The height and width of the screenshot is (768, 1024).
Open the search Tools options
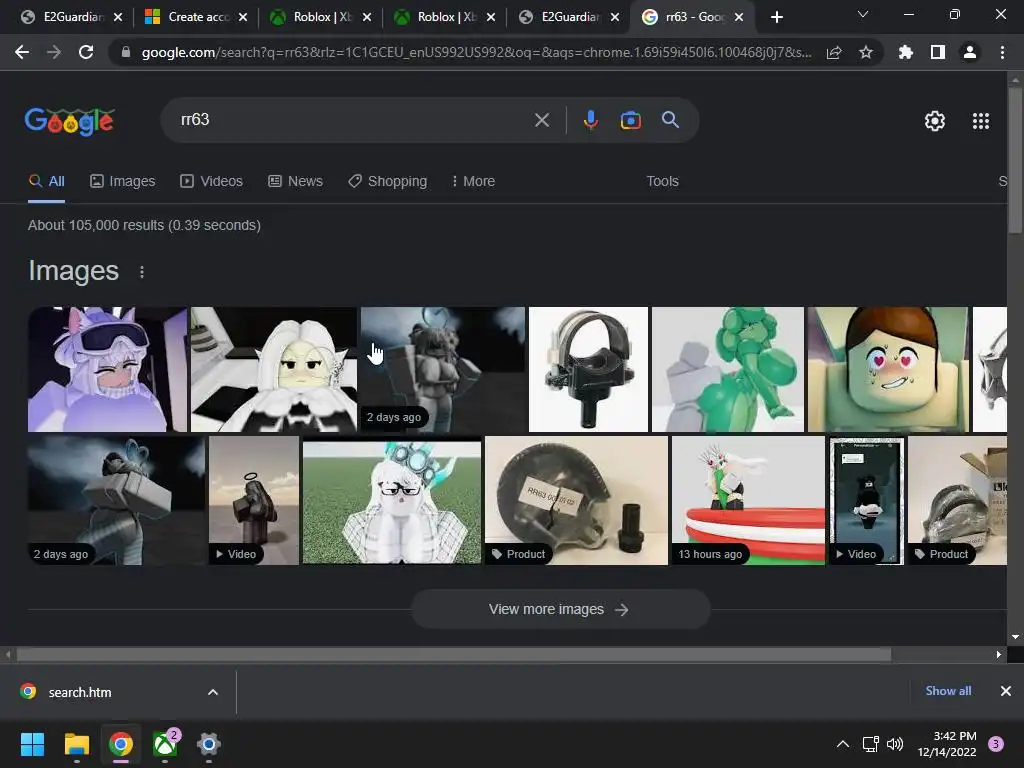pos(662,182)
